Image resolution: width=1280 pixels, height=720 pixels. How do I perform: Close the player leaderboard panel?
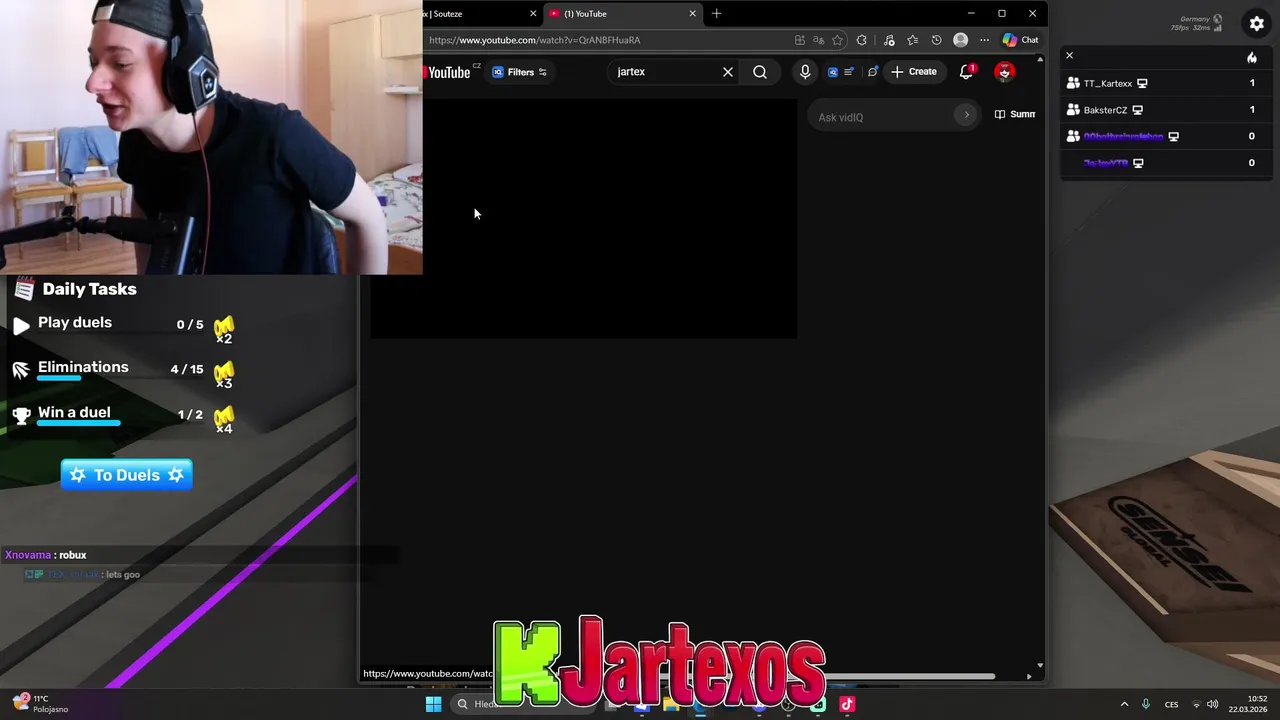pyautogui.click(x=1069, y=55)
